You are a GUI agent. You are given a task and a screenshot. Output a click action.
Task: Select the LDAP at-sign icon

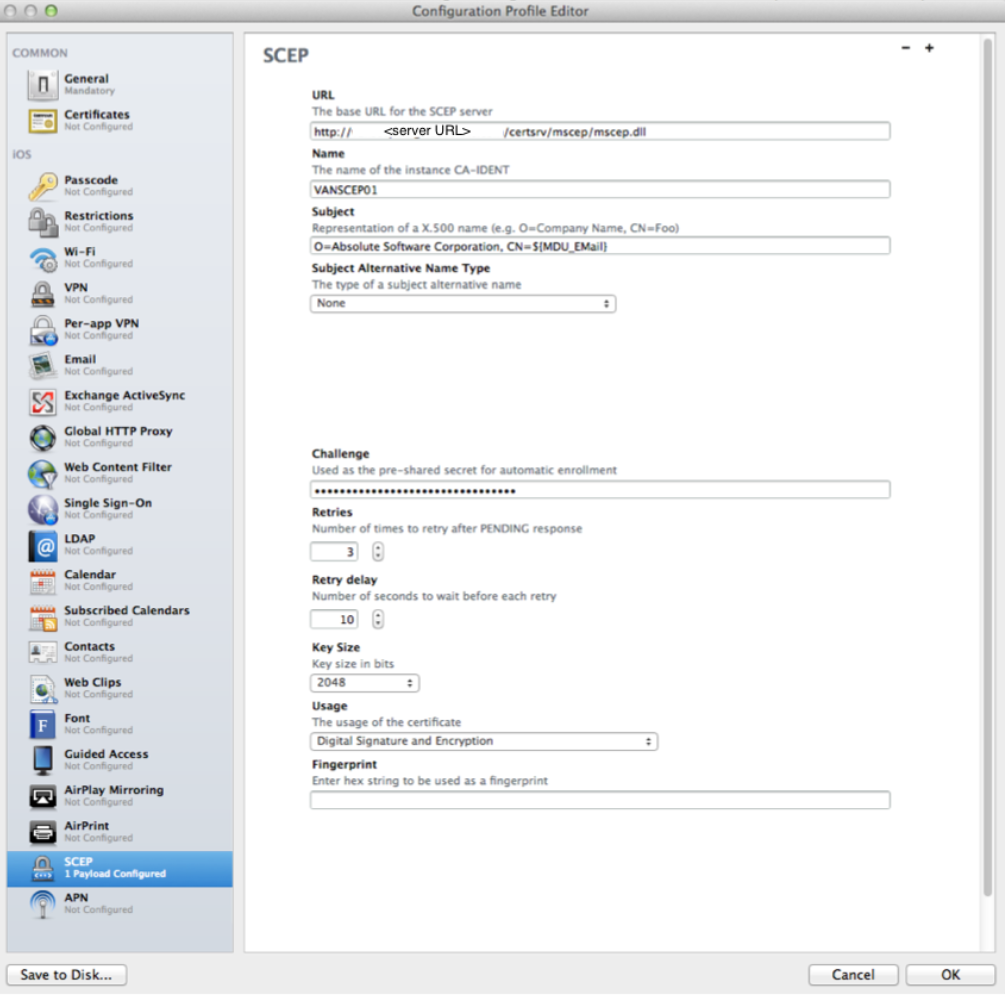tap(42, 545)
